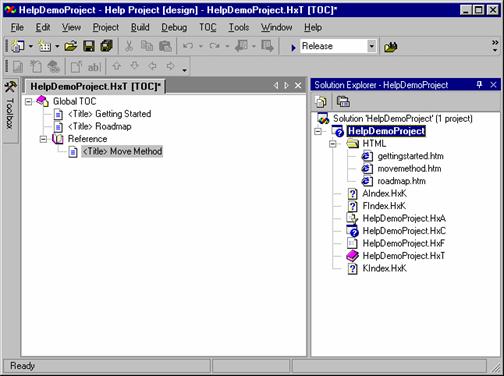Click the Undo arrow icon
Image resolution: width=504 pixels, height=376 pixels.
click(x=188, y=46)
